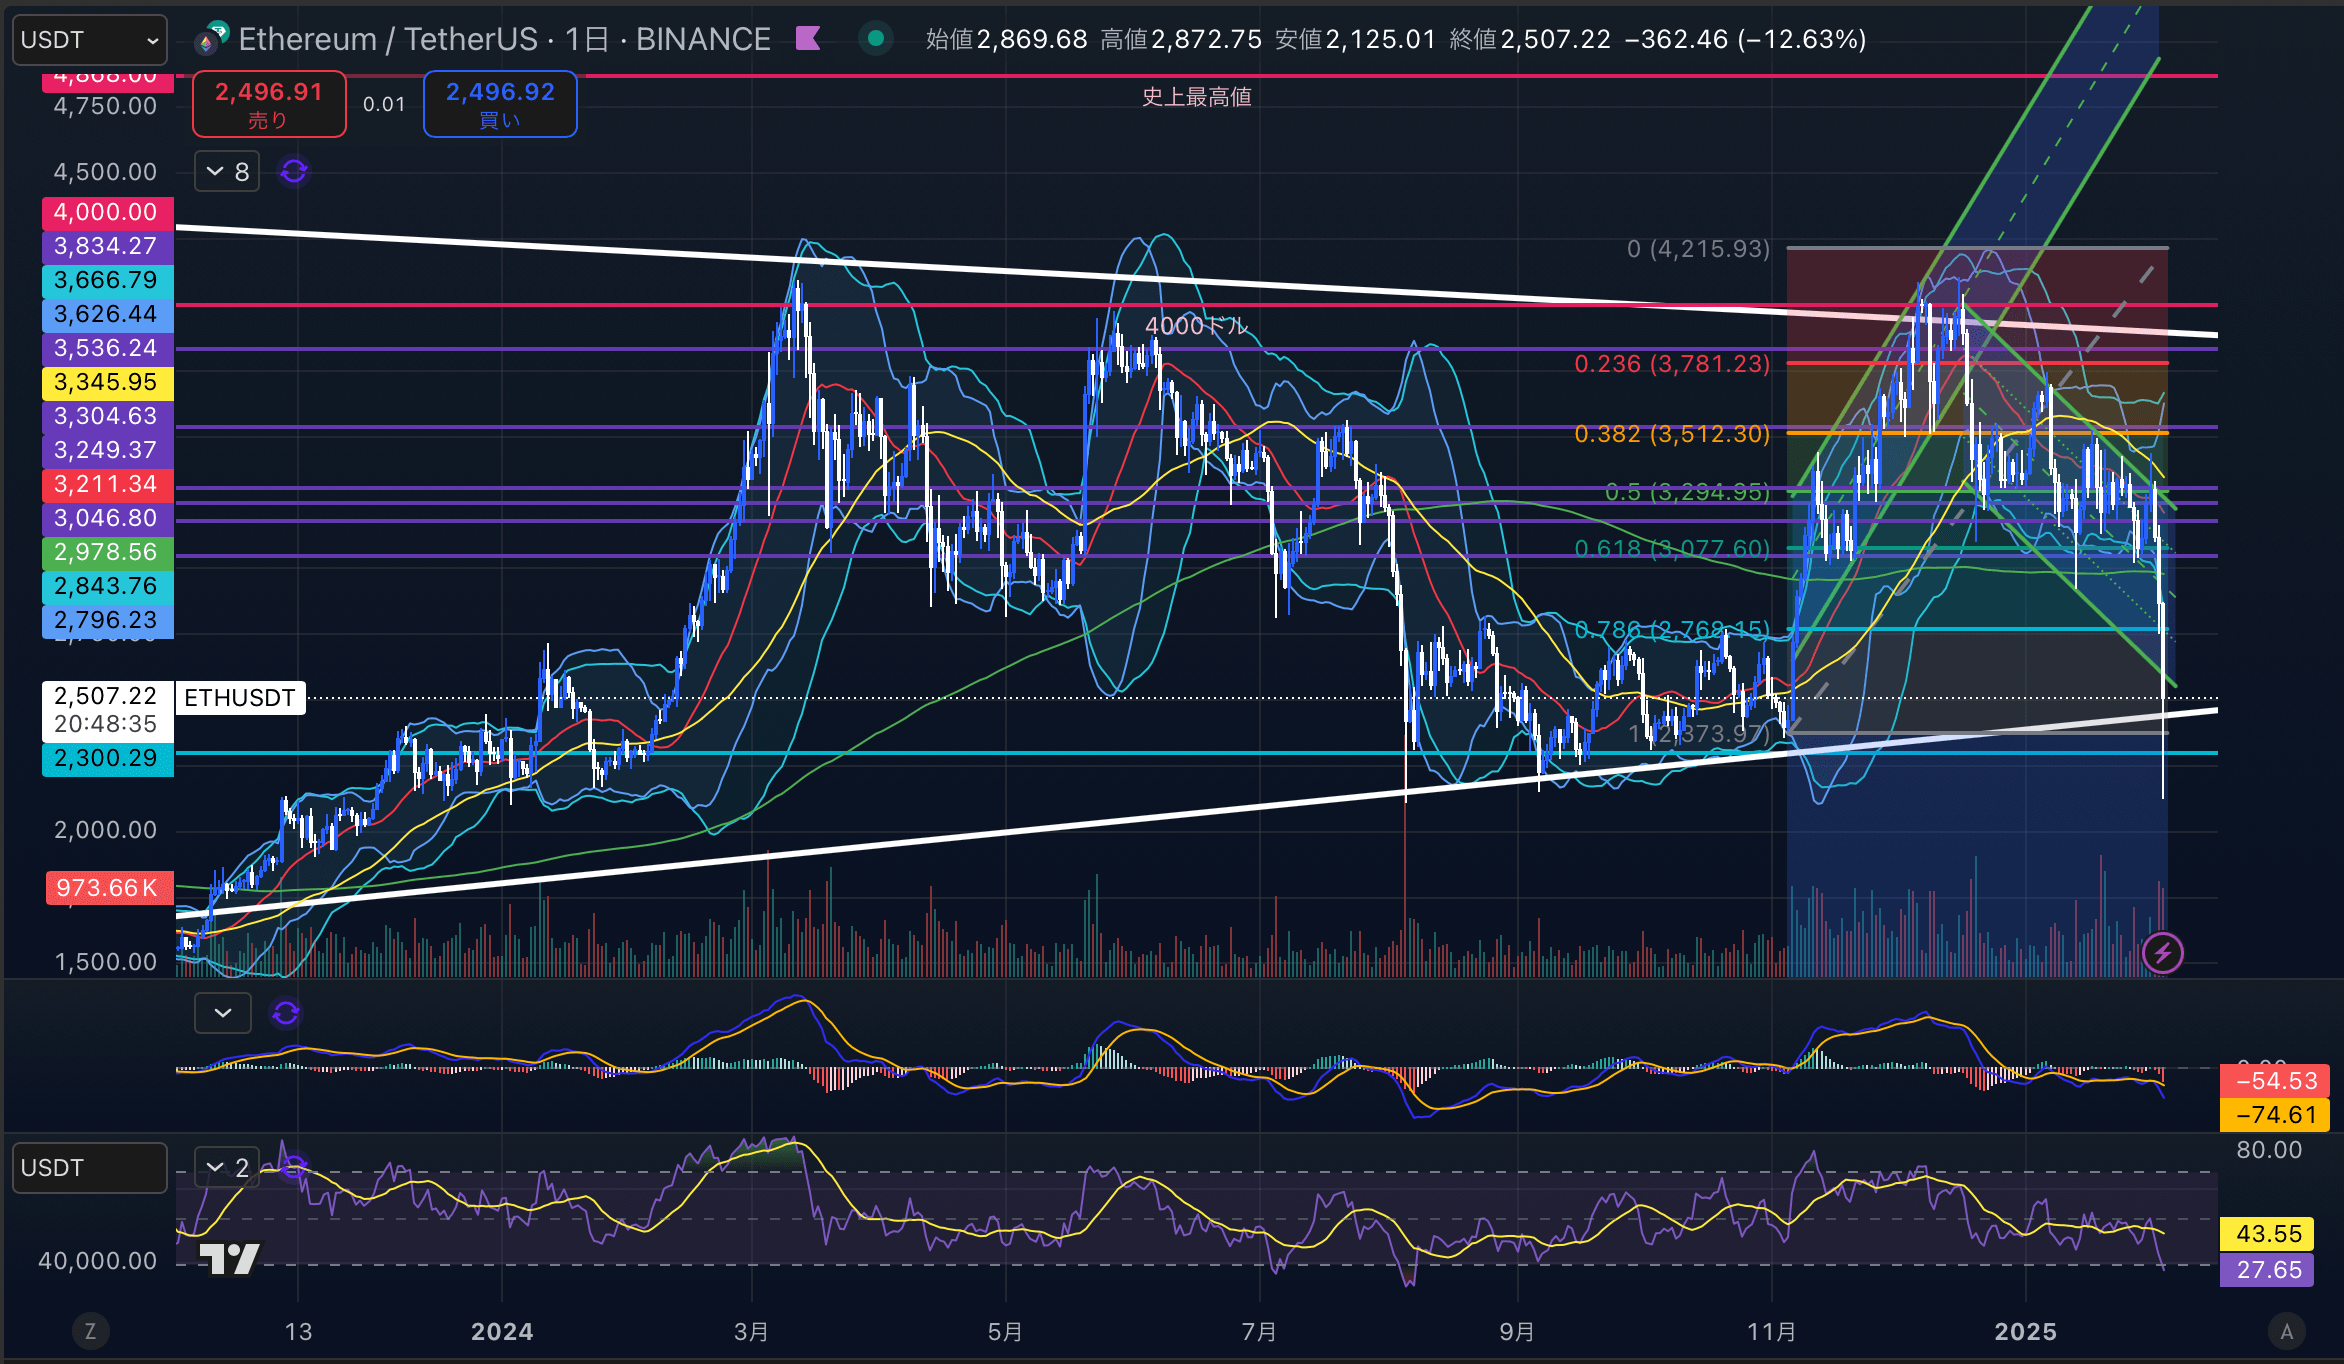This screenshot has width=2344, height=1364.
Task: Select the 3,046.80 purple price label
Action: pyautogui.click(x=107, y=518)
